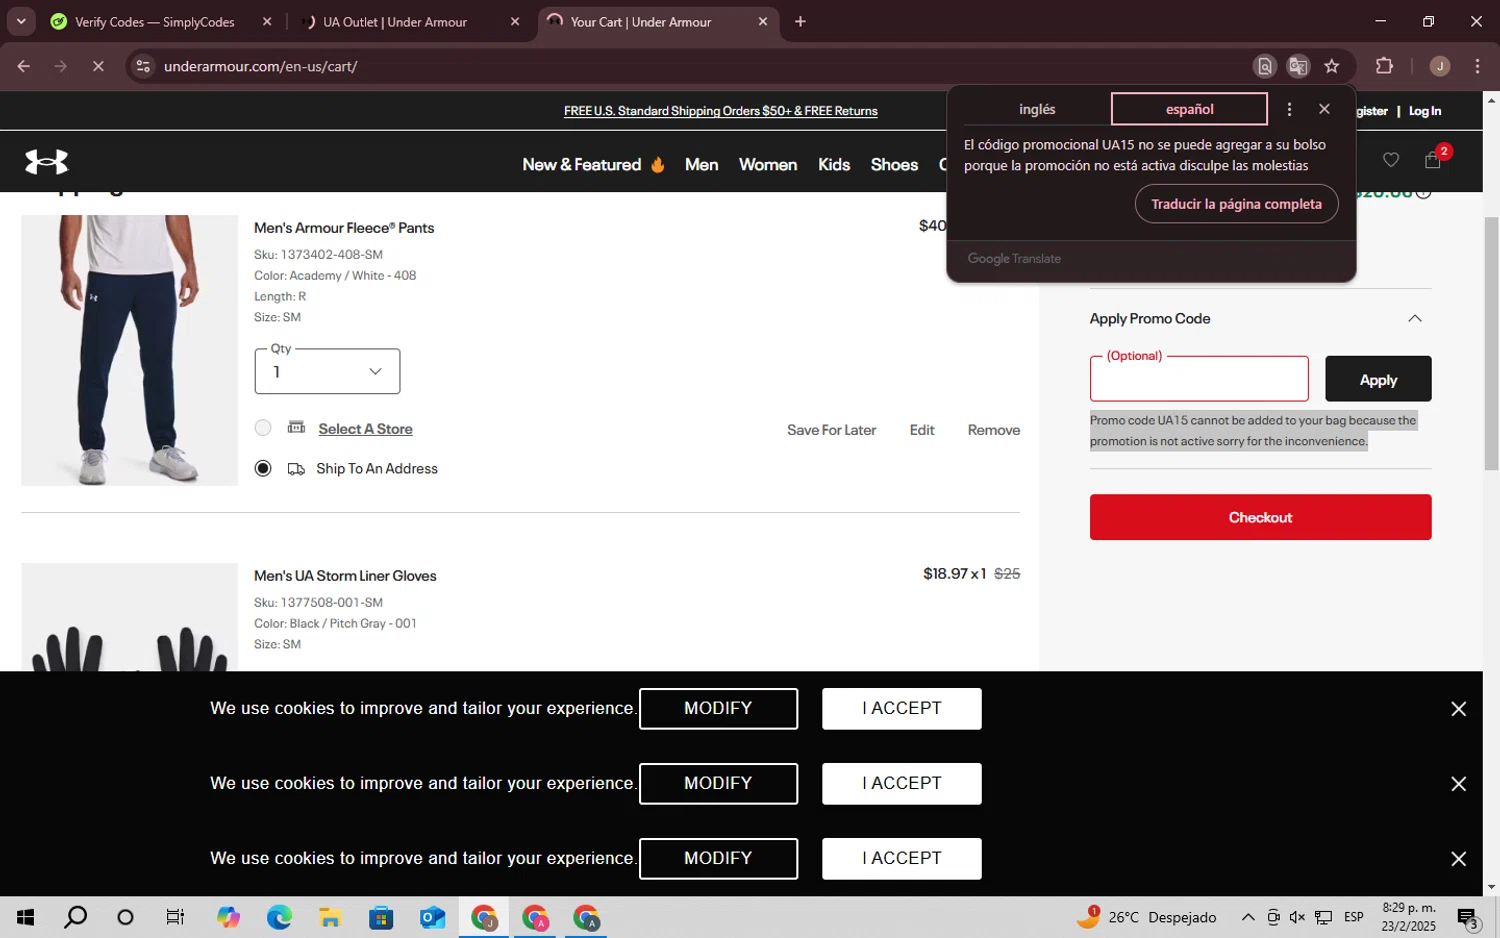1500x938 pixels.
Task: Click MODIFY on the second cookie banner
Action: coord(718,783)
